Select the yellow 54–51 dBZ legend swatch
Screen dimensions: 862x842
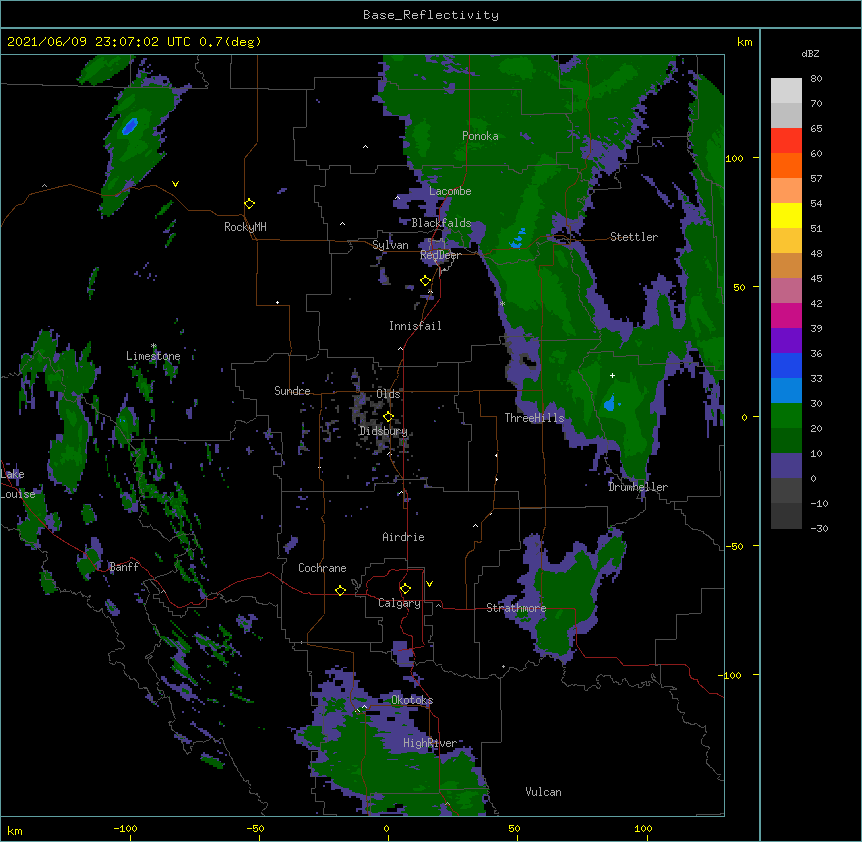(x=786, y=215)
